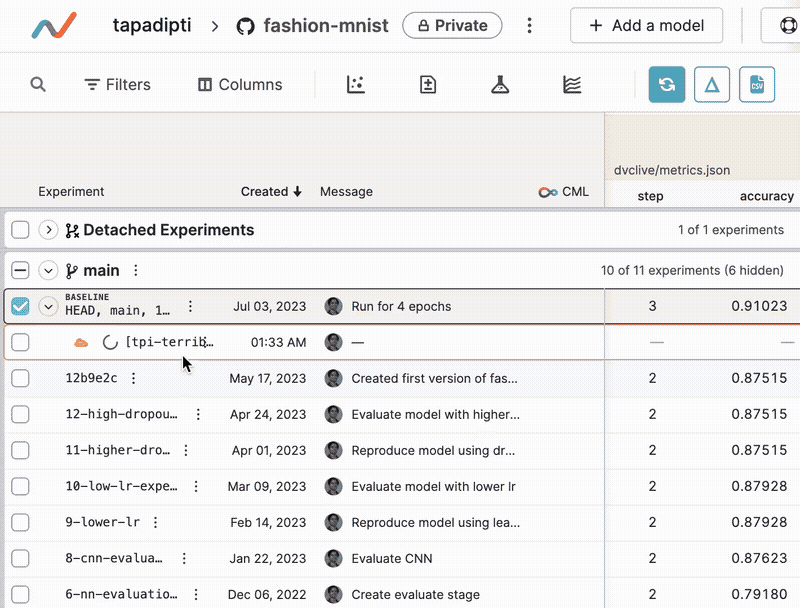
Task: Check the 12-high-dropou row checkbox
Action: [20, 414]
